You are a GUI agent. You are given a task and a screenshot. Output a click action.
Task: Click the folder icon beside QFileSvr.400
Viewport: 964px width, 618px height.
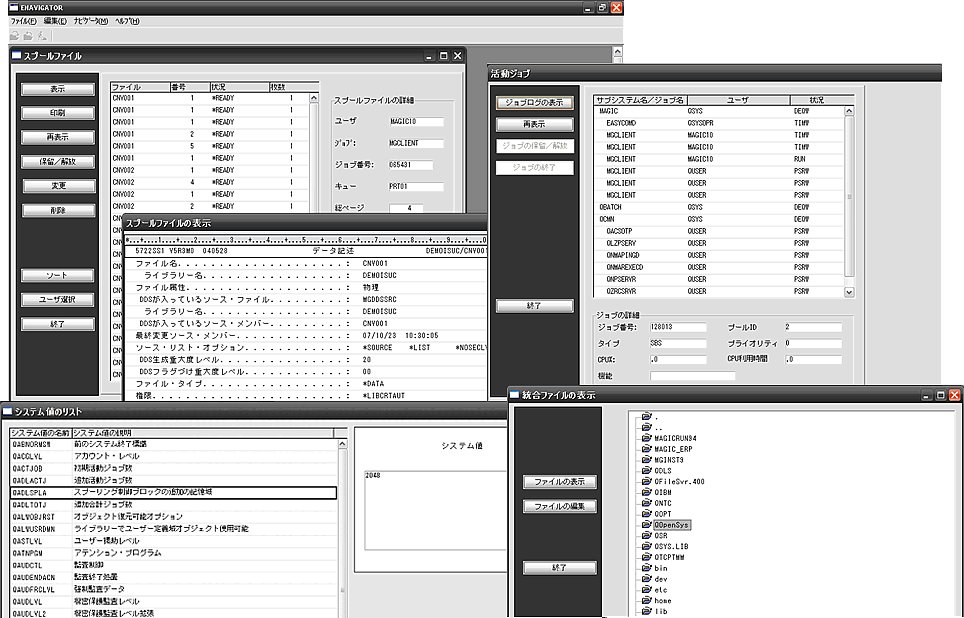tap(646, 481)
